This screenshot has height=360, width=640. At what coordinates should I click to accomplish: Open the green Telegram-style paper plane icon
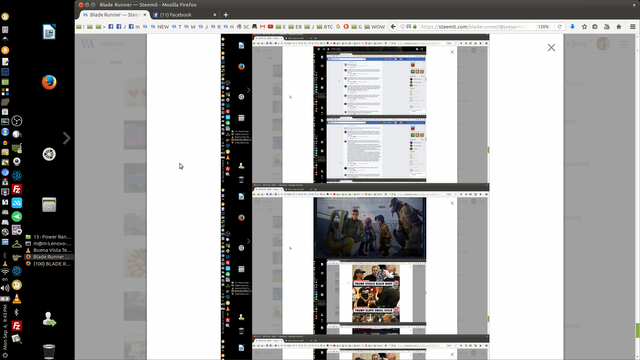point(17,217)
